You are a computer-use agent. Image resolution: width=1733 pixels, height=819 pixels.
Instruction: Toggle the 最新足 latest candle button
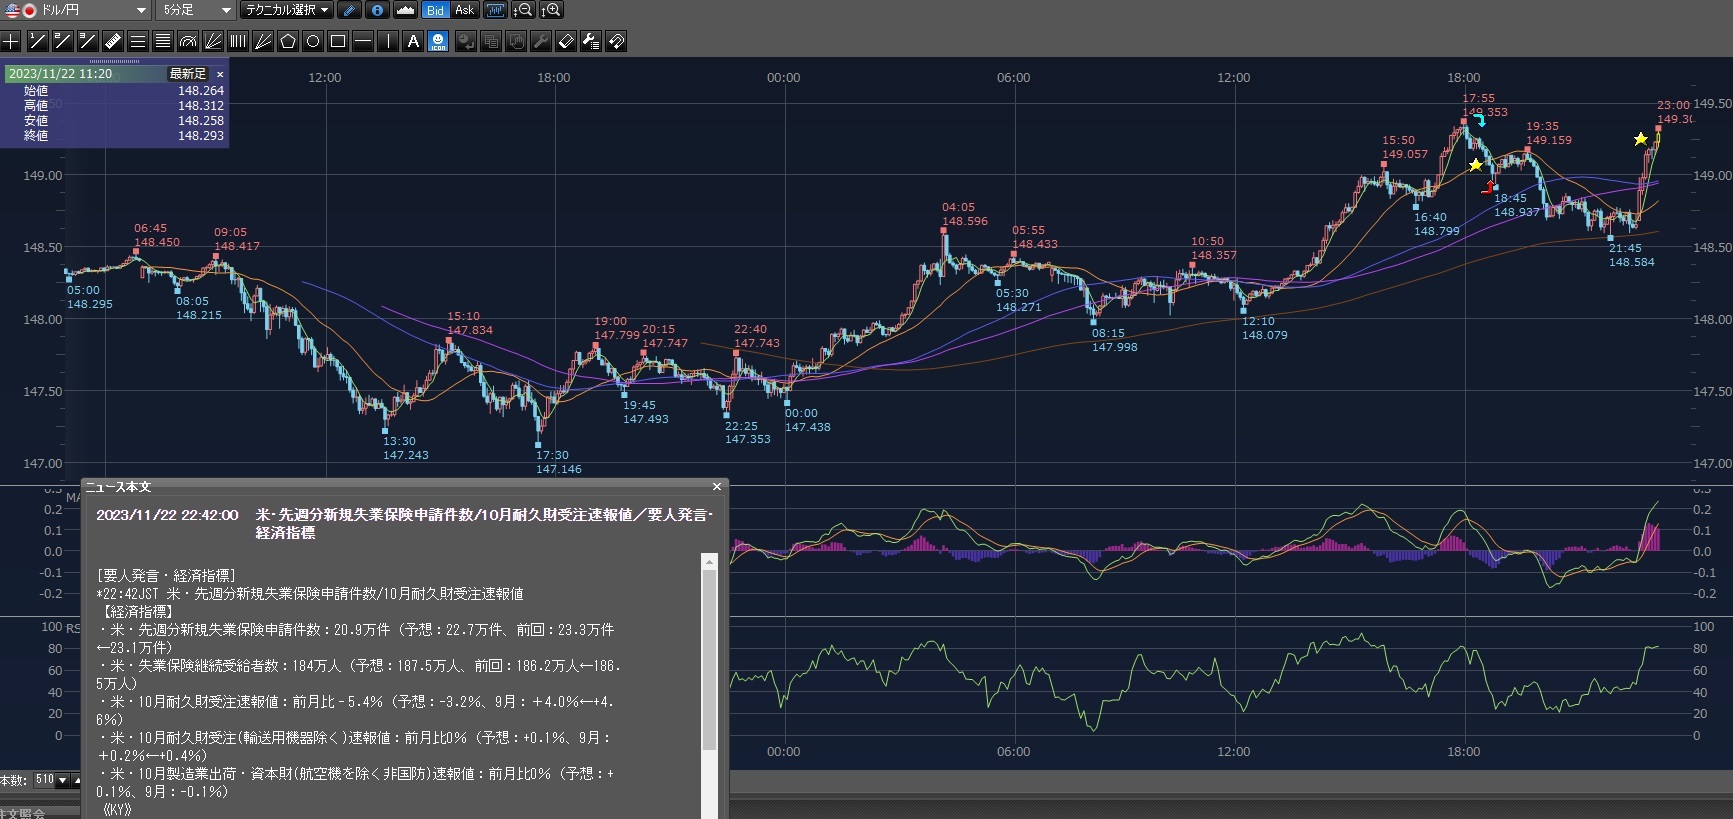click(x=187, y=74)
